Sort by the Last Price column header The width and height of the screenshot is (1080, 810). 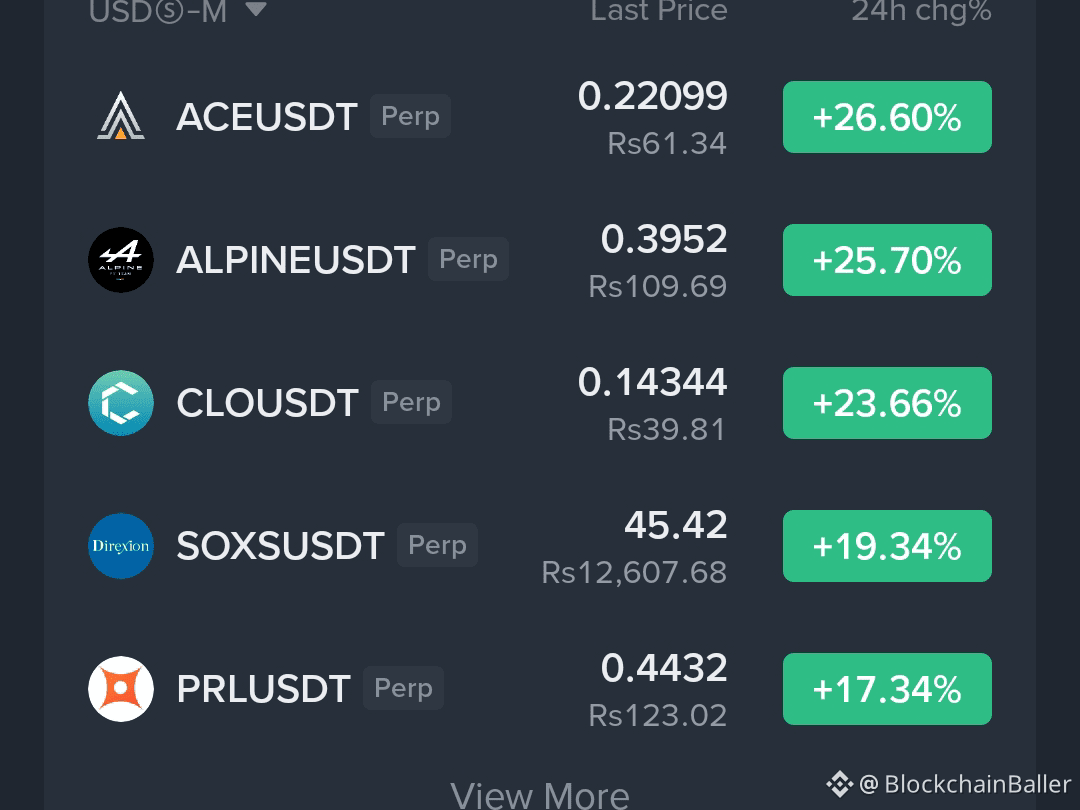click(659, 11)
